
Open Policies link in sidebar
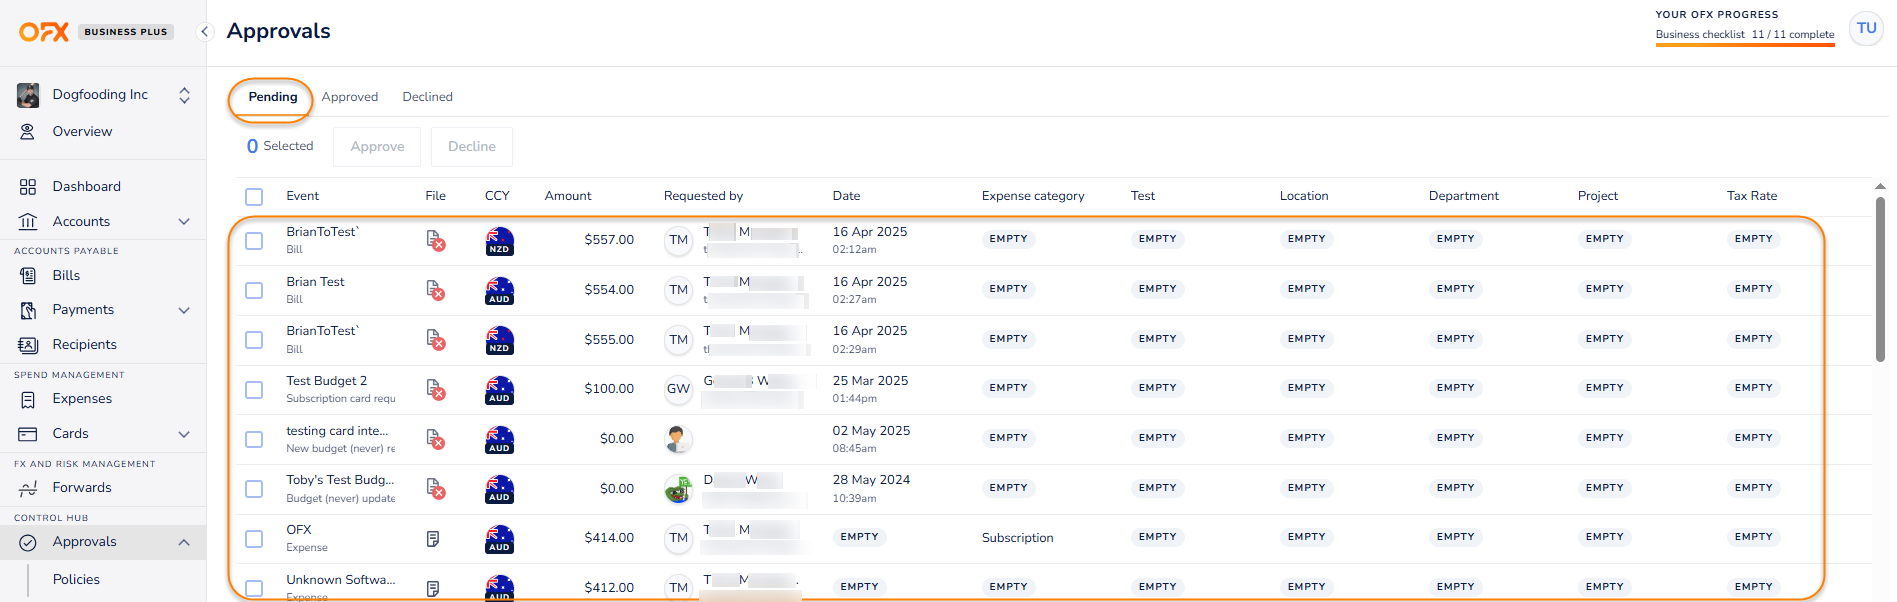[x=76, y=580]
